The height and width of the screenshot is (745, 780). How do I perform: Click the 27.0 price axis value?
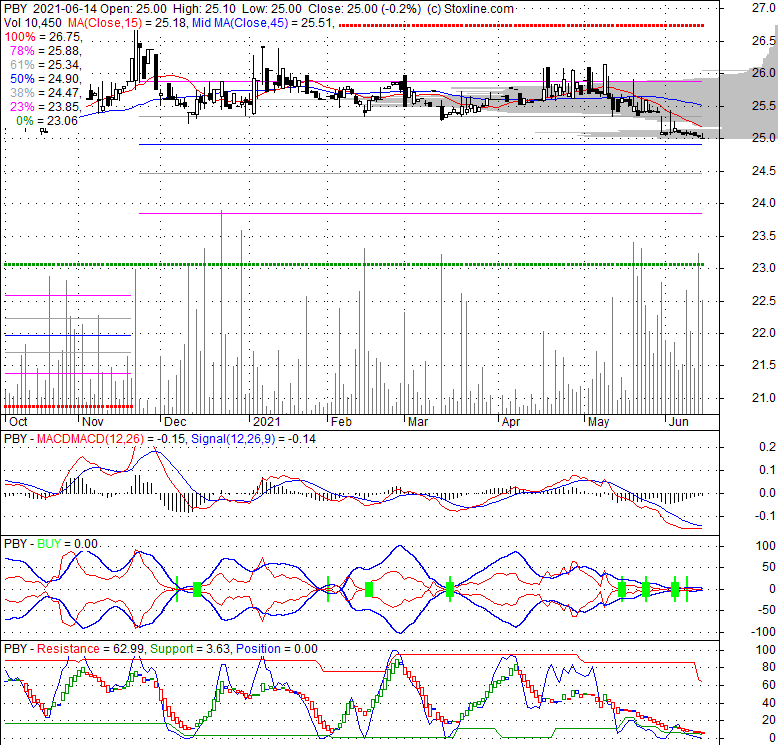point(764,8)
